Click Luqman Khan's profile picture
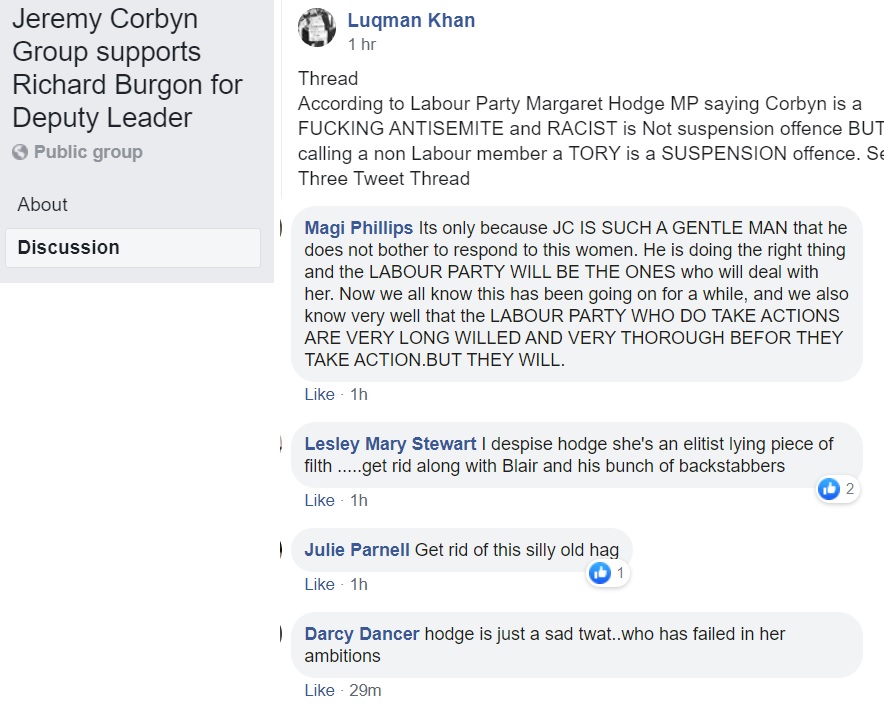884x718 pixels. click(317, 28)
